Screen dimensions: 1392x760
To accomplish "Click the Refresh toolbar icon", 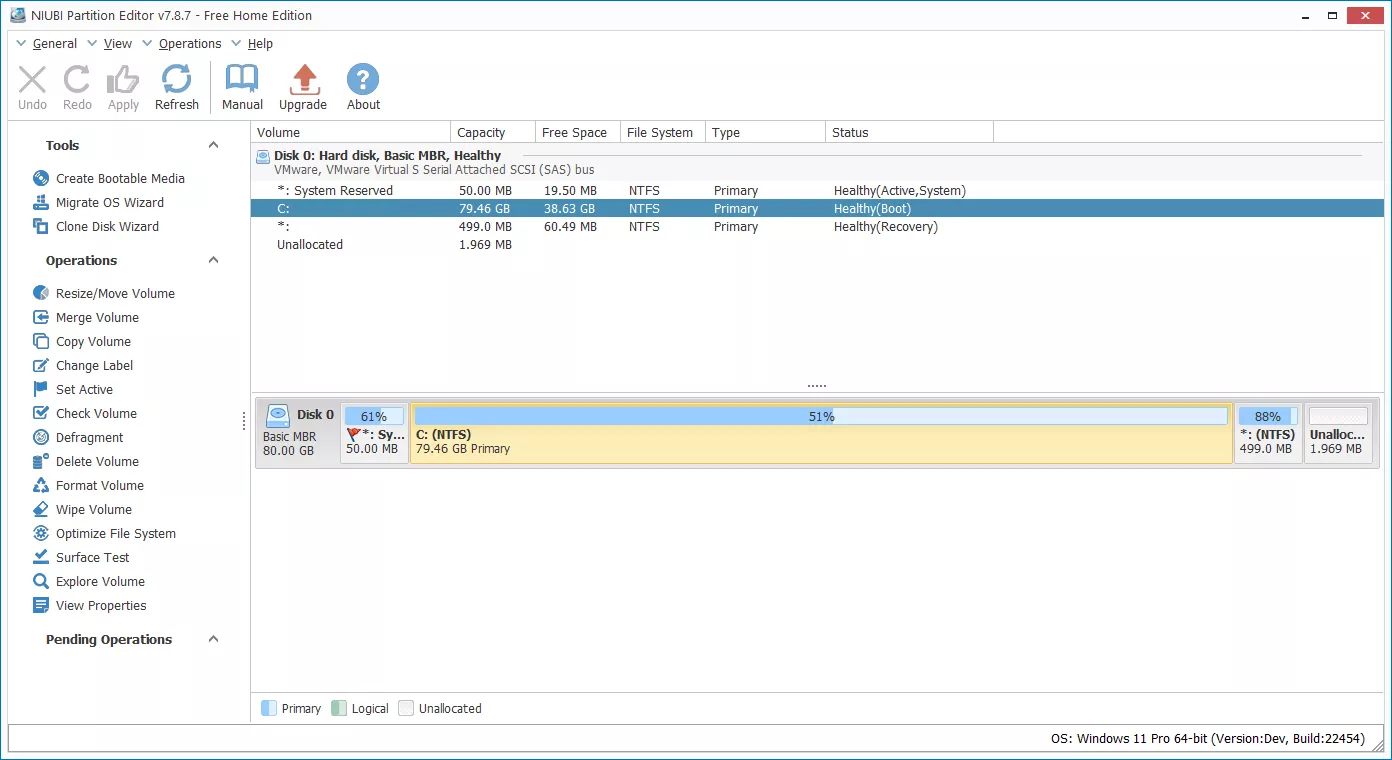I will (177, 80).
